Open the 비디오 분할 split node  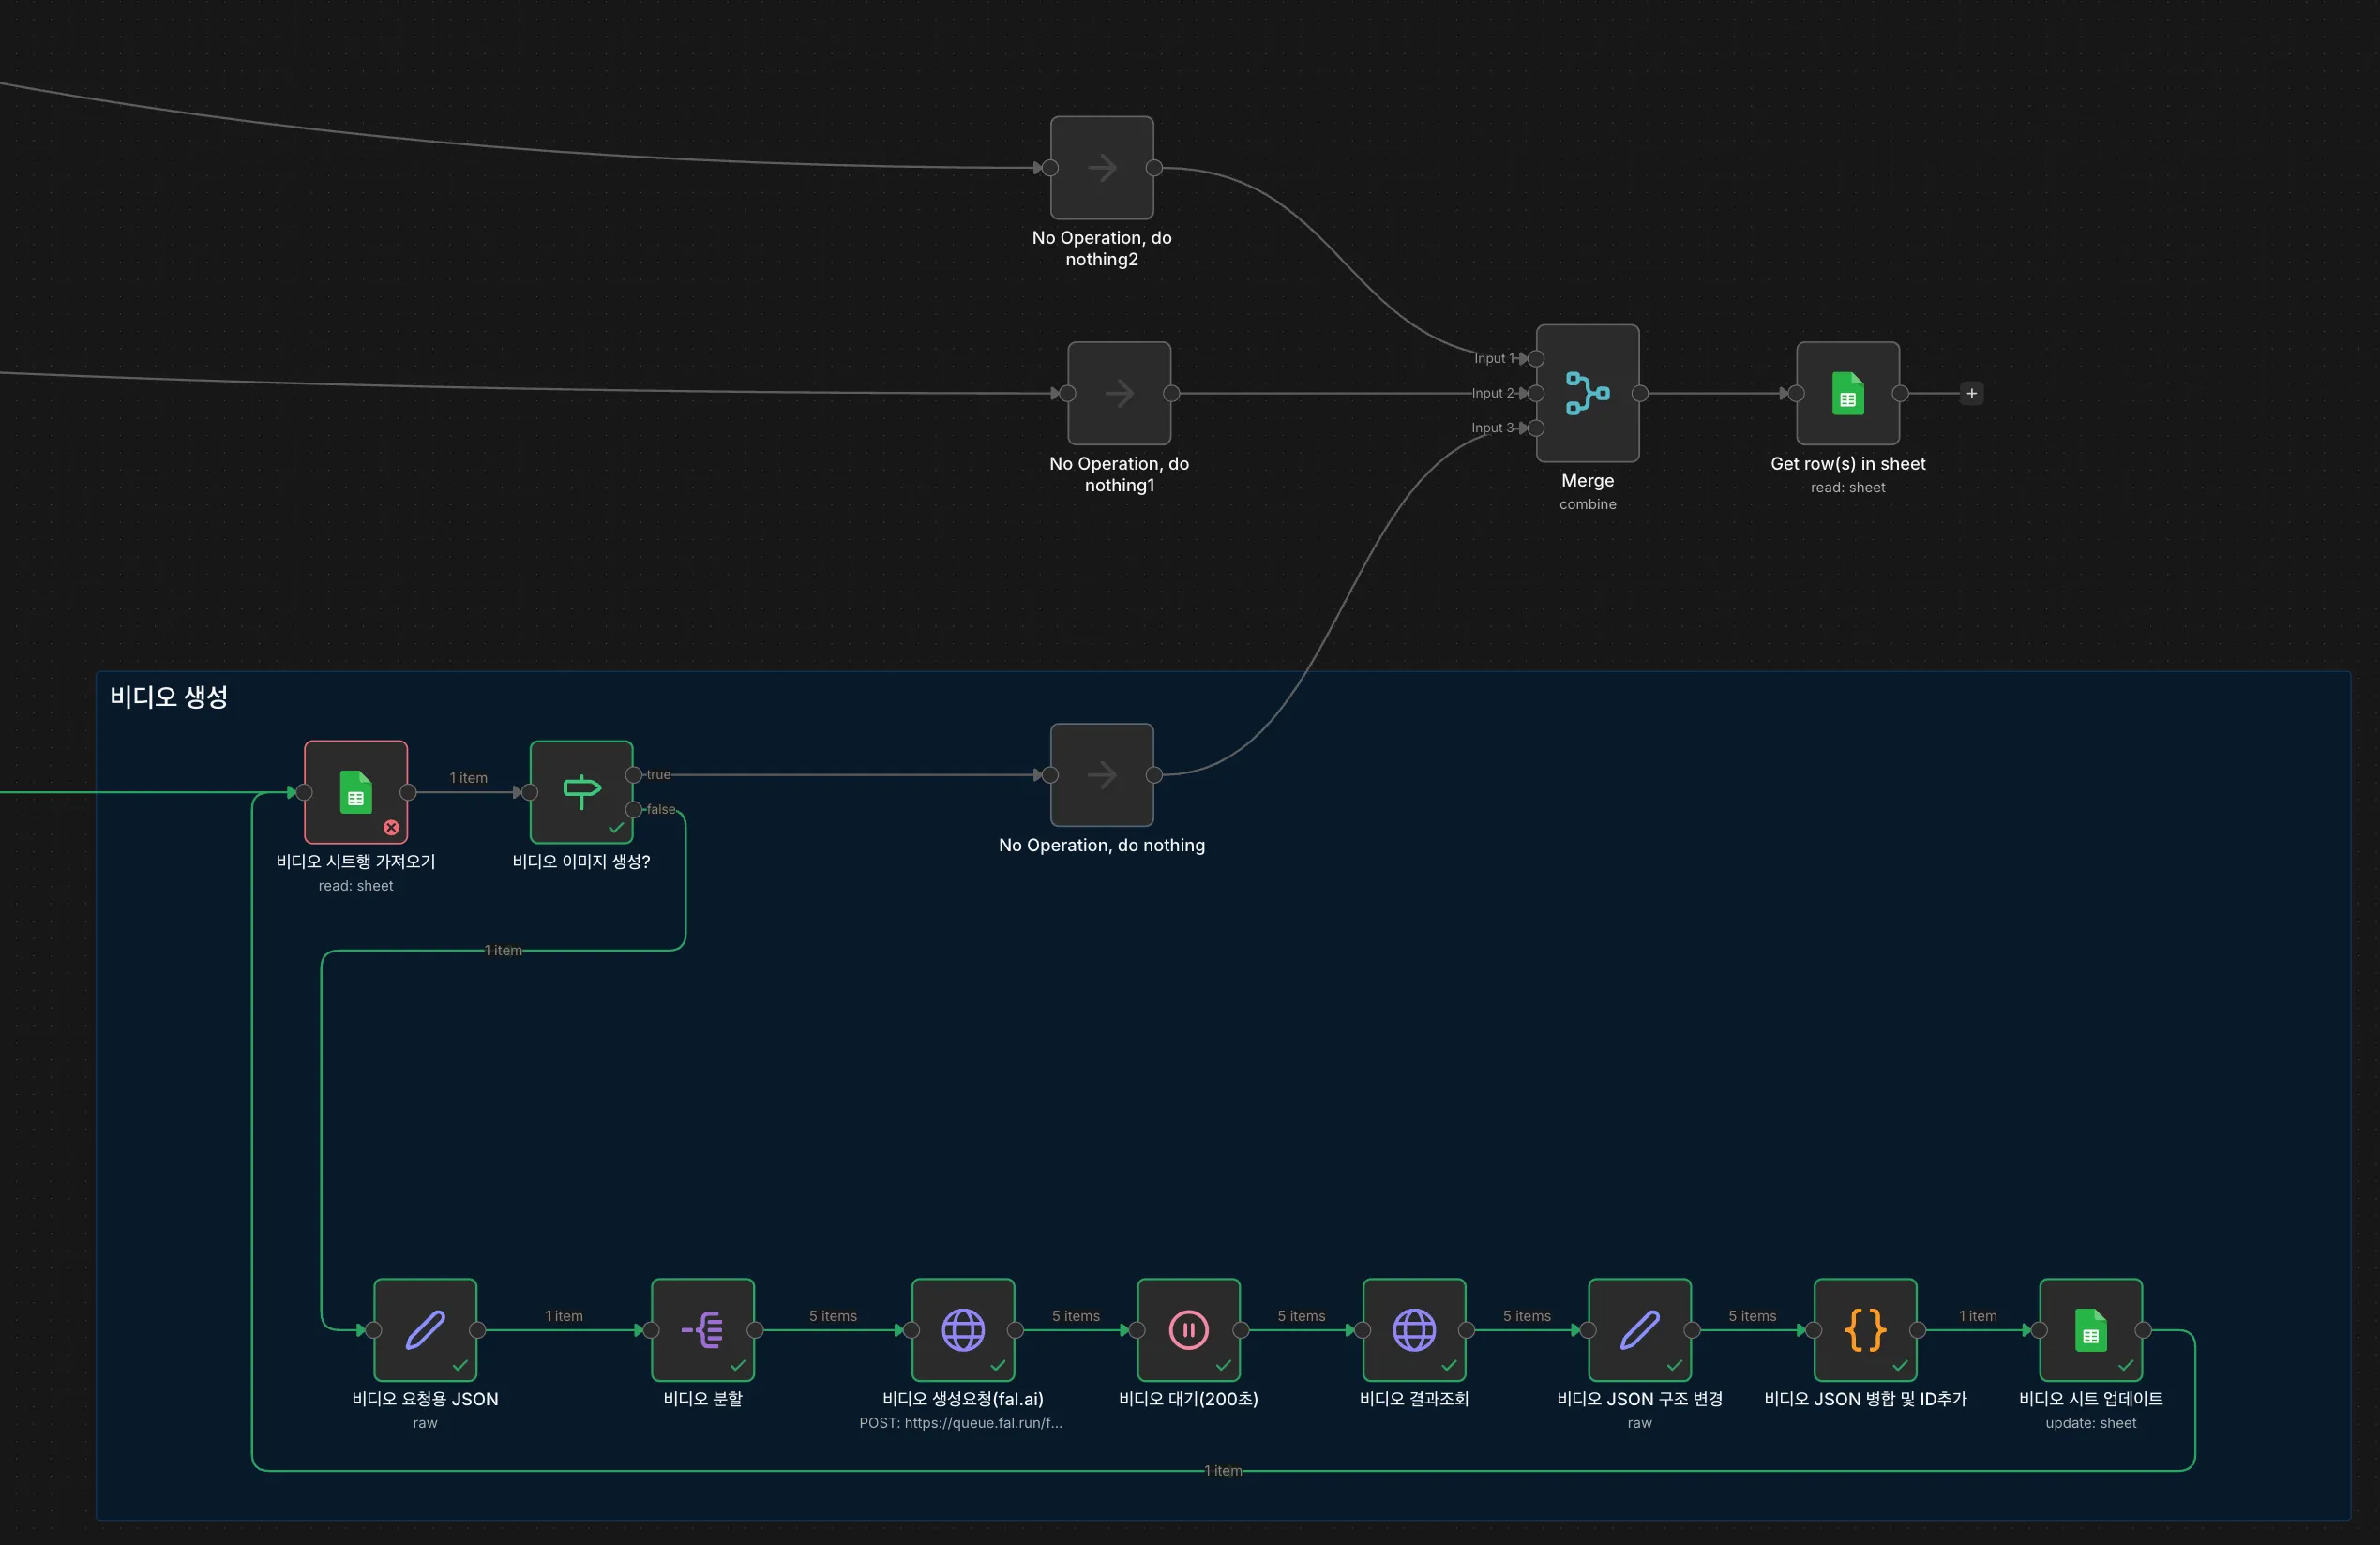click(x=702, y=1329)
